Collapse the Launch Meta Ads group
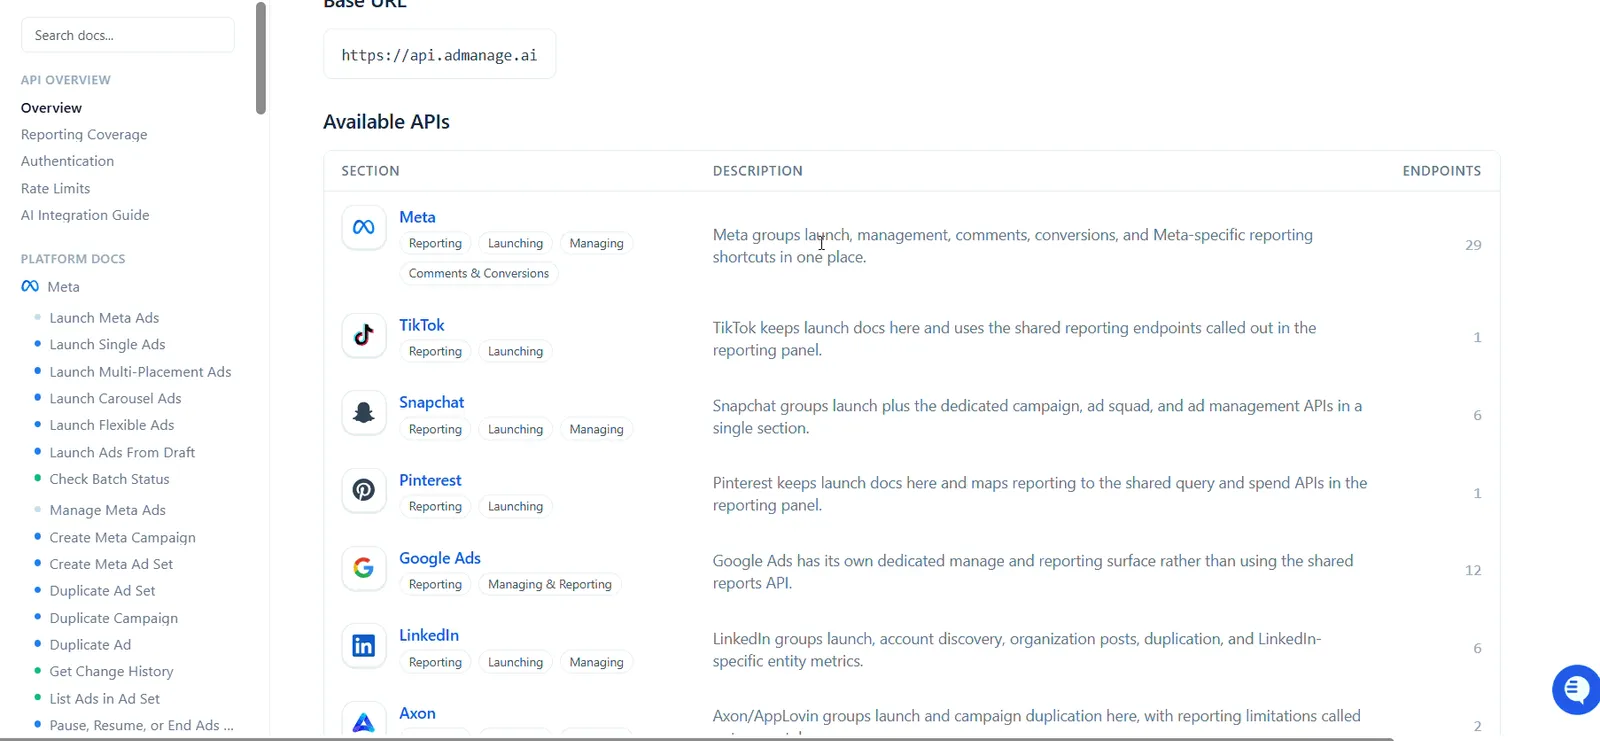 coord(104,318)
